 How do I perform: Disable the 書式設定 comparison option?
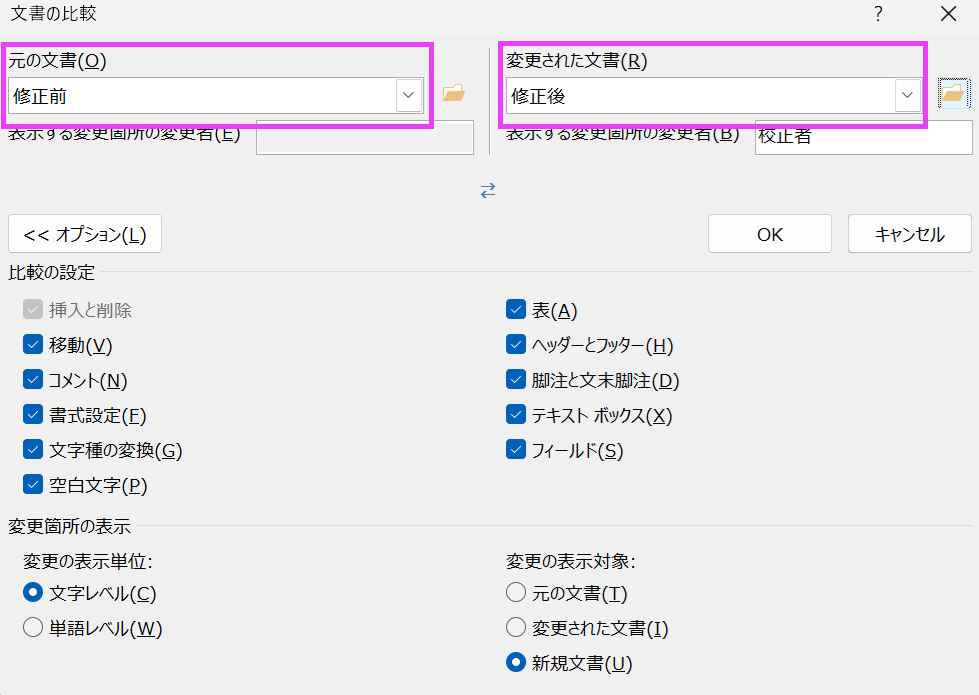[x=33, y=416]
